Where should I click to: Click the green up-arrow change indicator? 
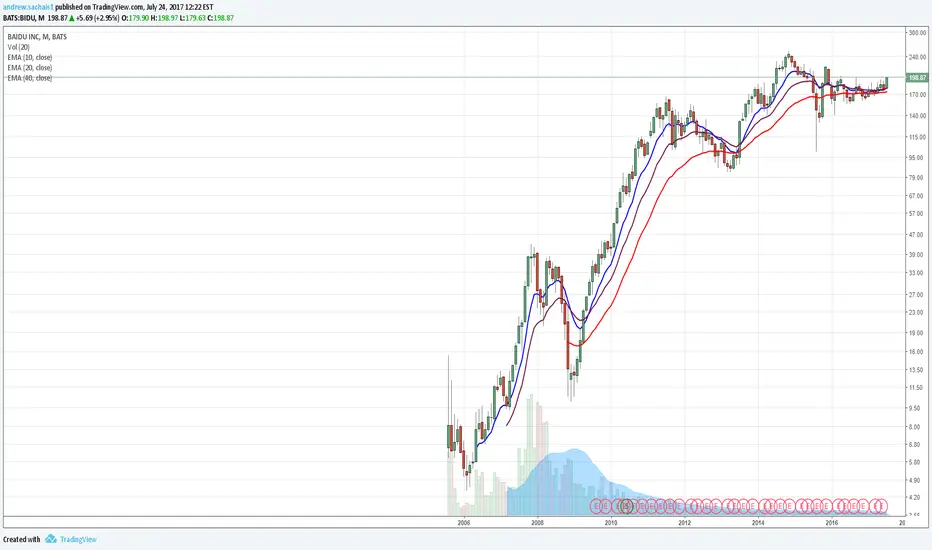(x=72, y=18)
